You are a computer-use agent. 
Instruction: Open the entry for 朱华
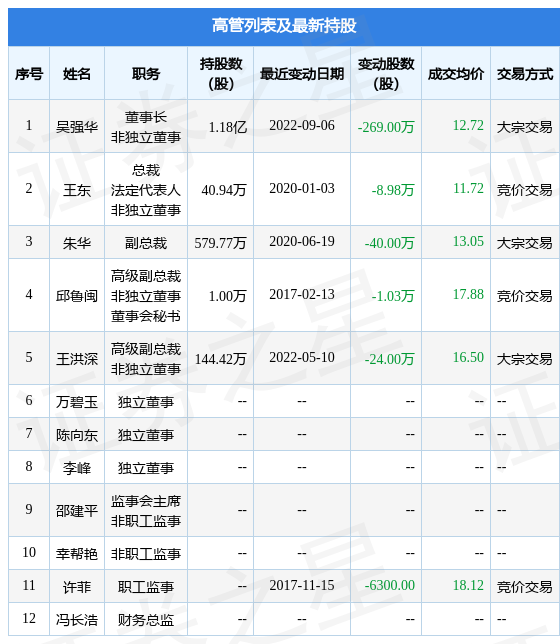point(77,243)
